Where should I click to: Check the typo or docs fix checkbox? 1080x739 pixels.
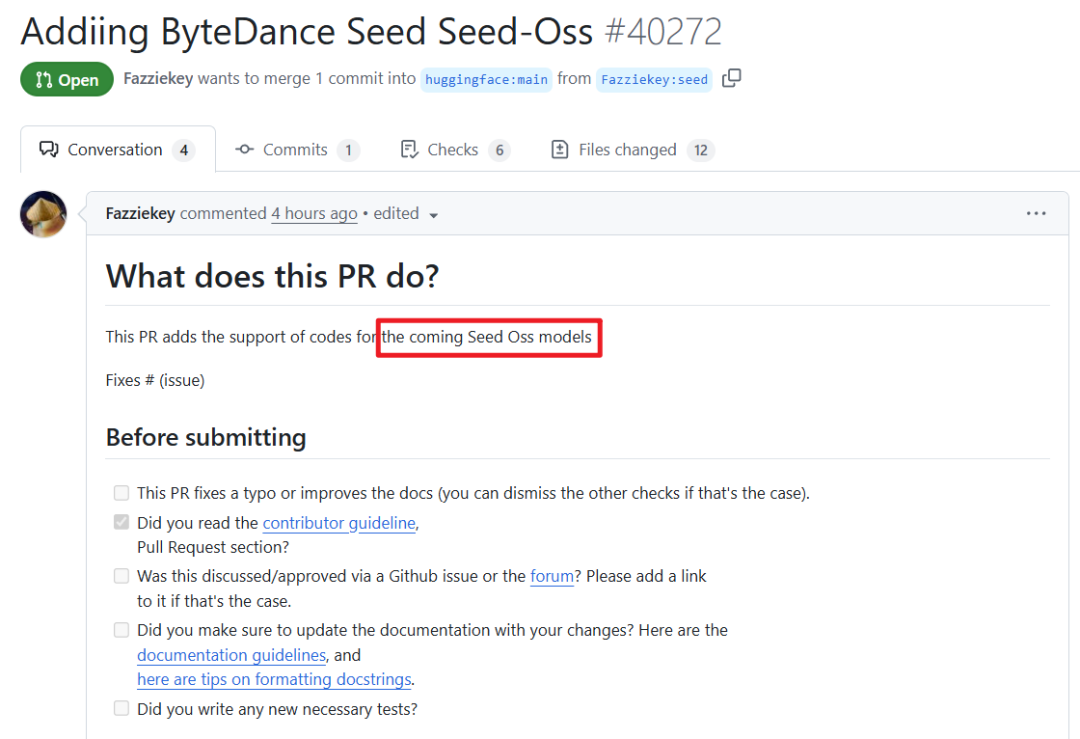point(121,493)
